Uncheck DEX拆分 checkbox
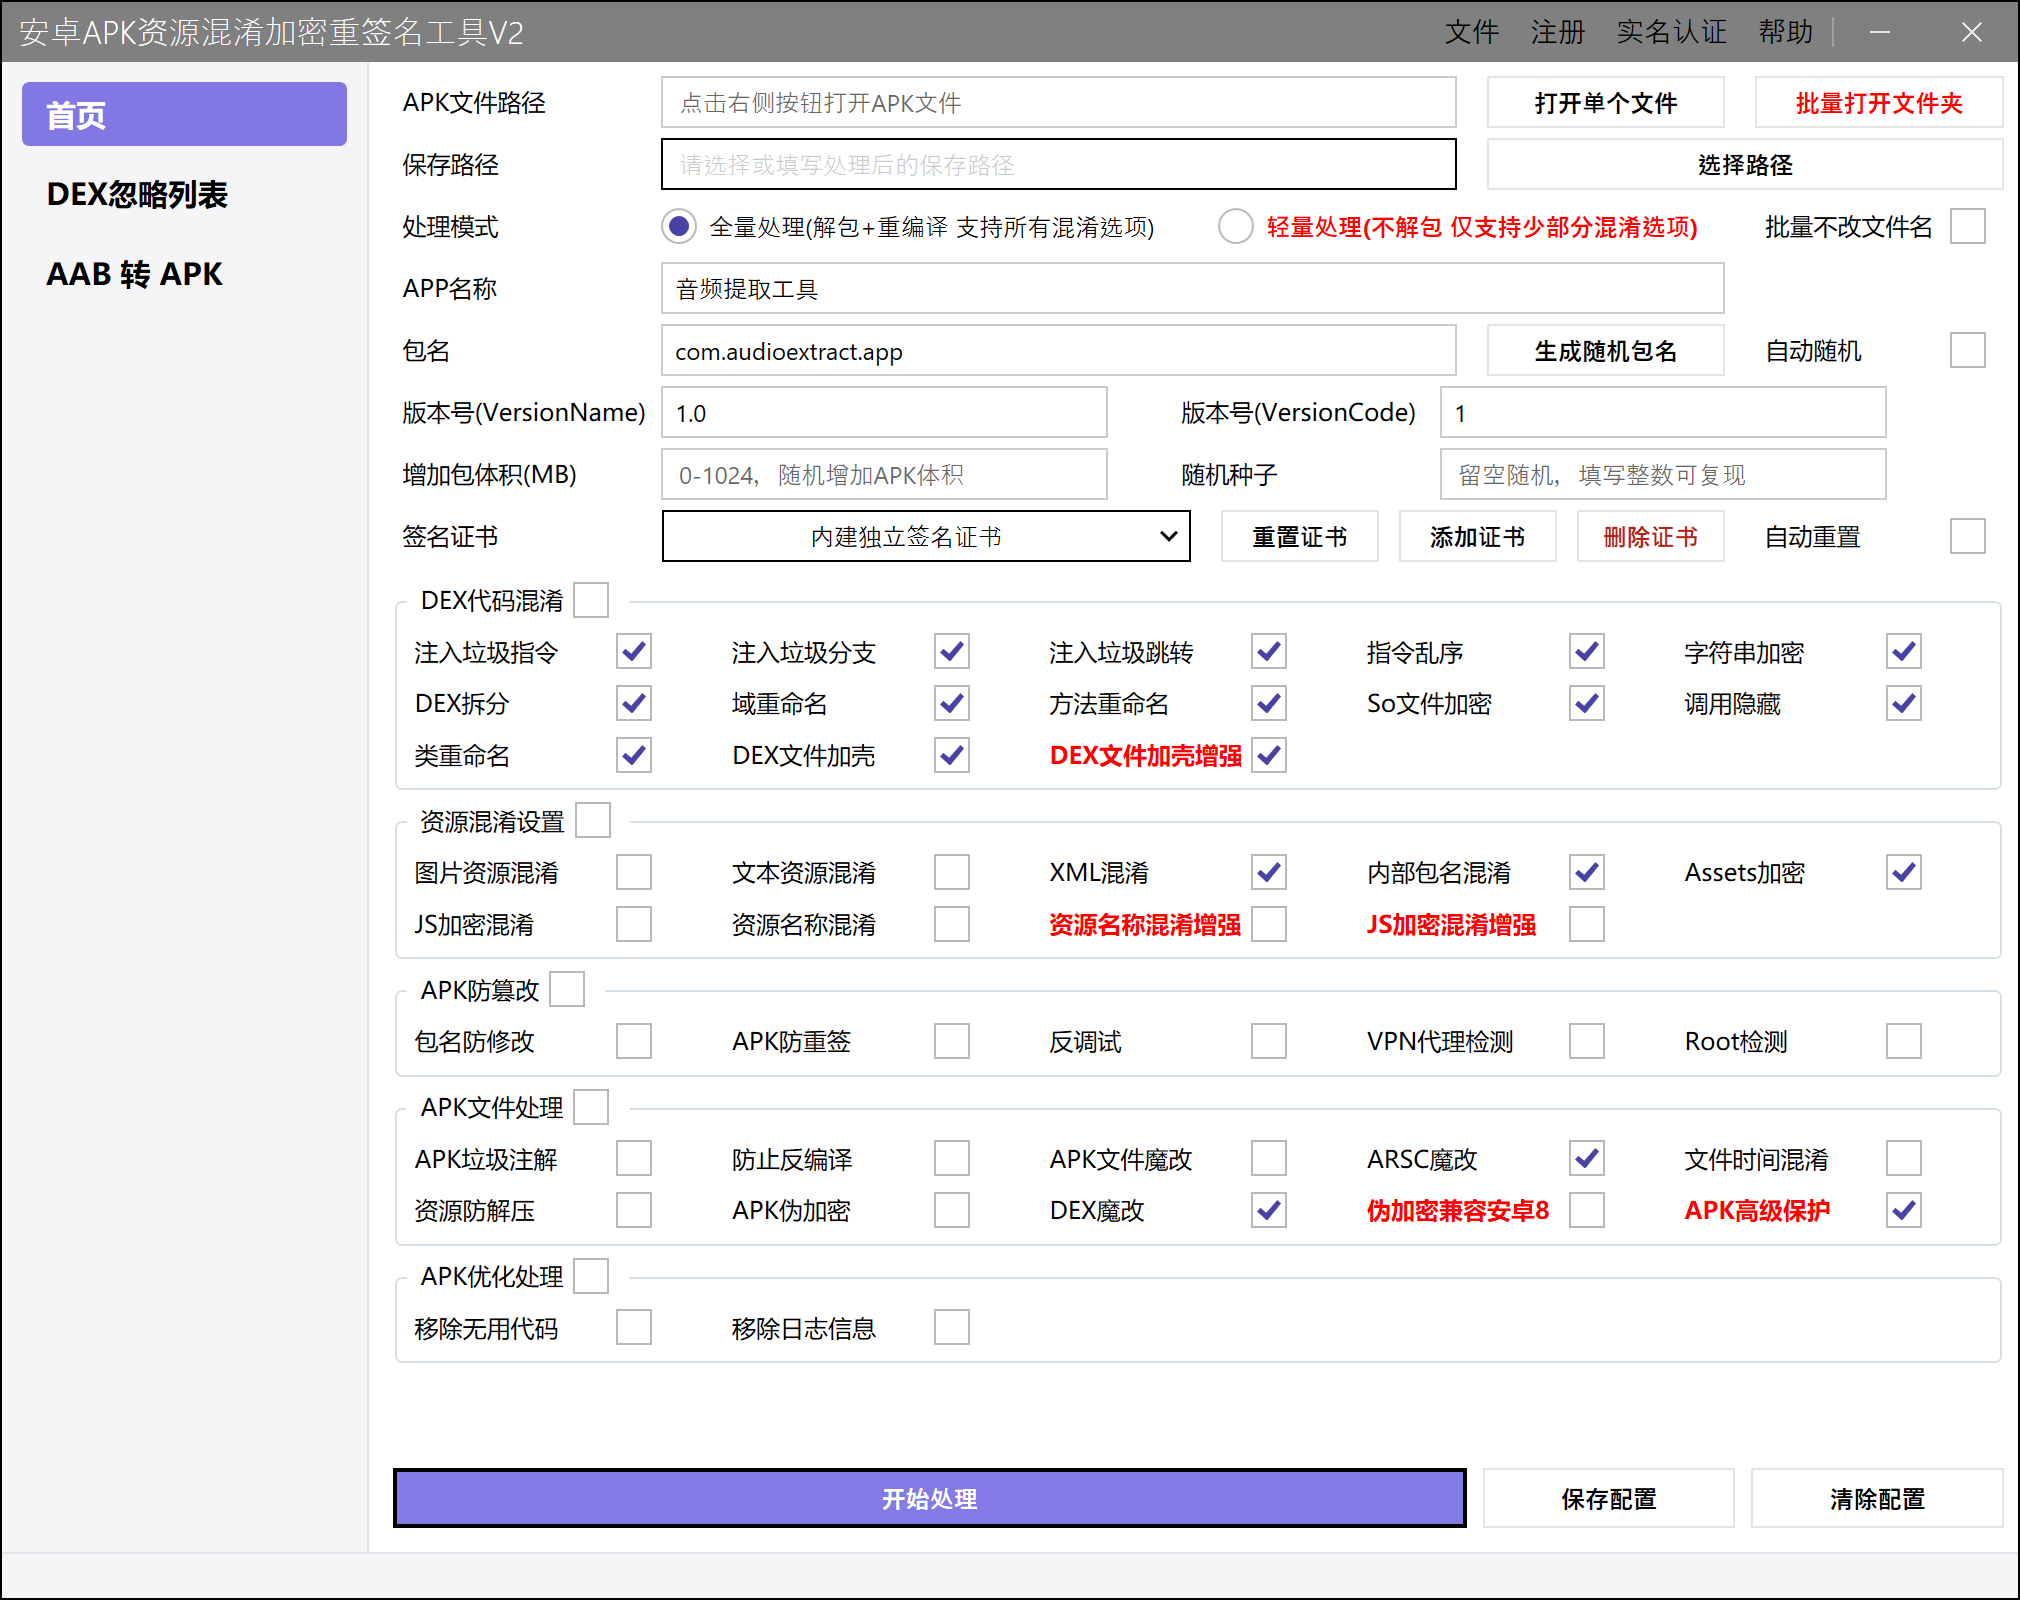 [634, 703]
